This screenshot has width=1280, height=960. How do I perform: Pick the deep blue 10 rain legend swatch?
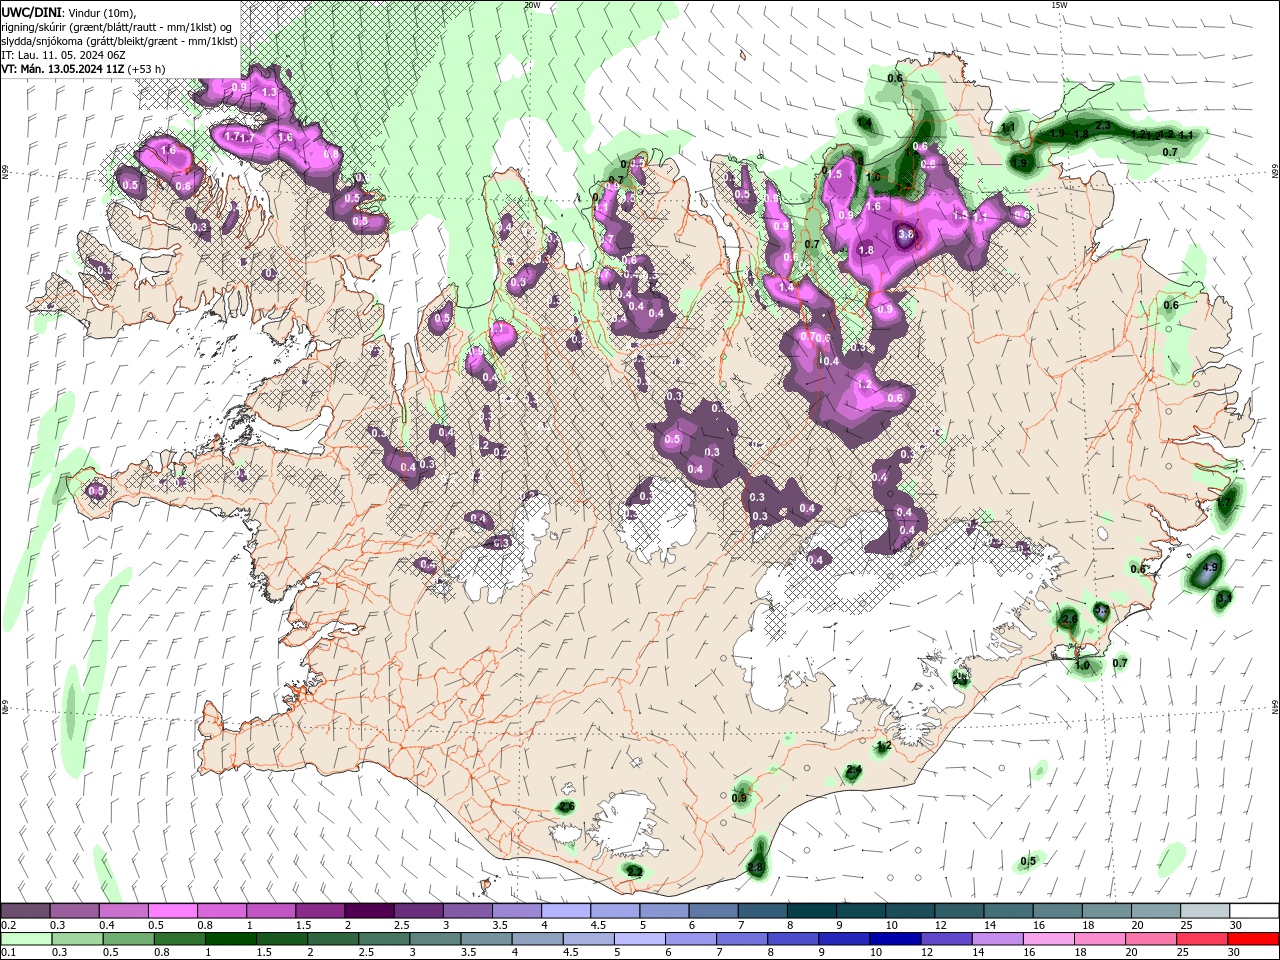pos(895,939)
